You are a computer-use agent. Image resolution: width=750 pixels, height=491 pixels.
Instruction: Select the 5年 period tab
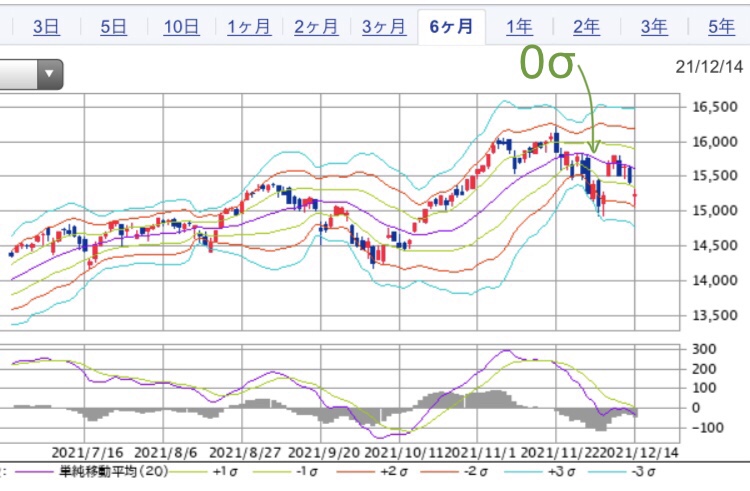pos(721,26)
